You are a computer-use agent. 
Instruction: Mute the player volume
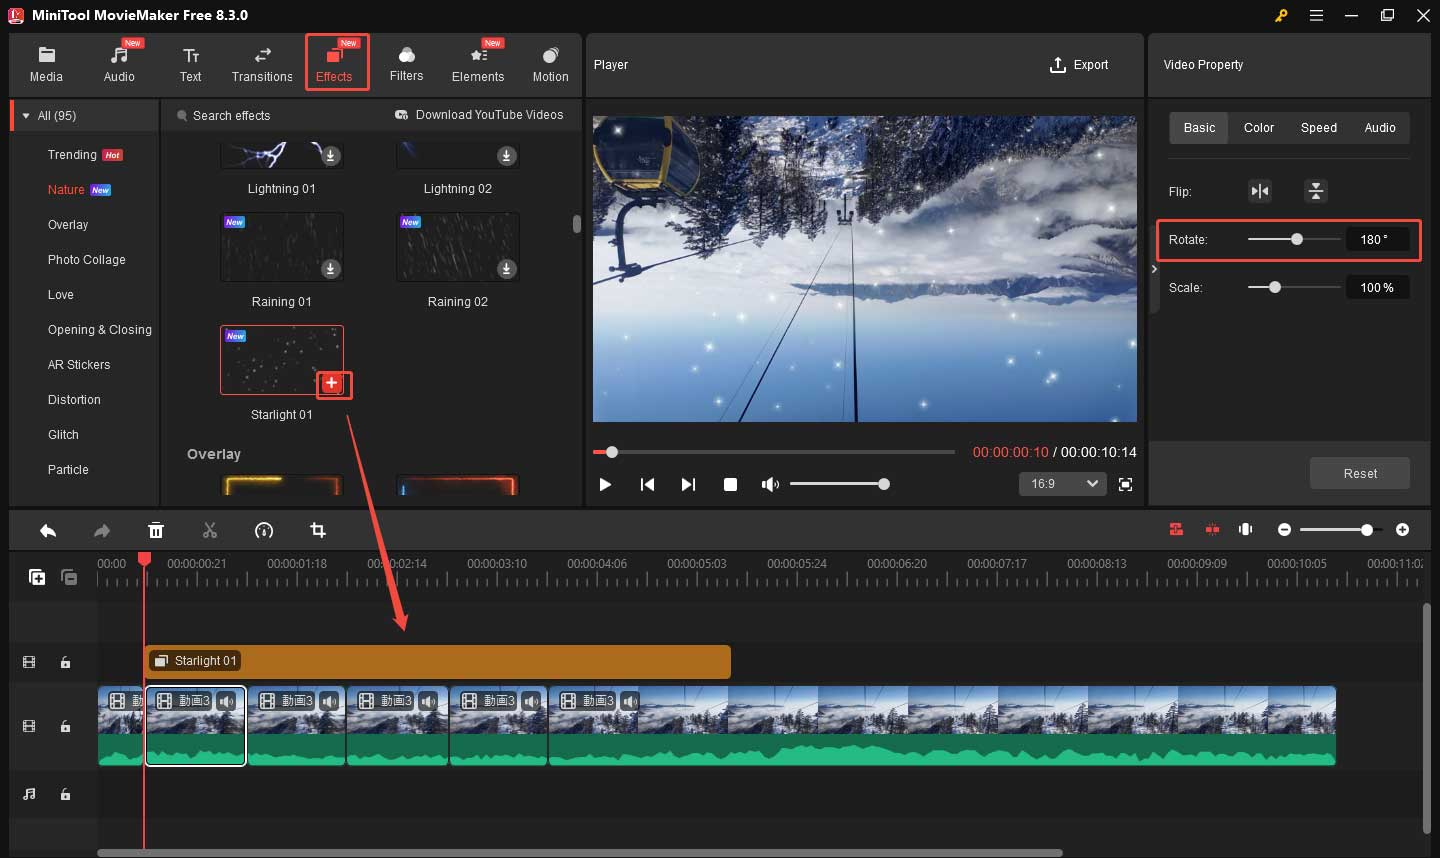coord(770,484)
